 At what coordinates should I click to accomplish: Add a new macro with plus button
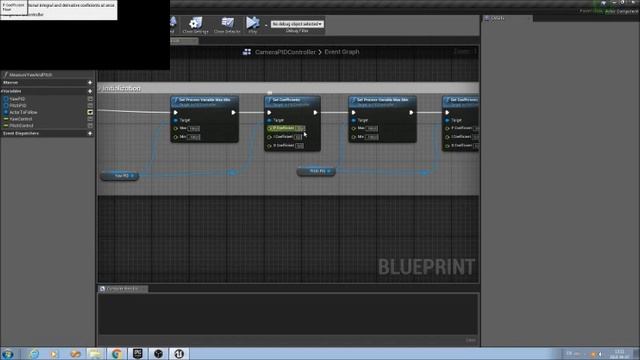pyautogui.click(x=90, y=82)
